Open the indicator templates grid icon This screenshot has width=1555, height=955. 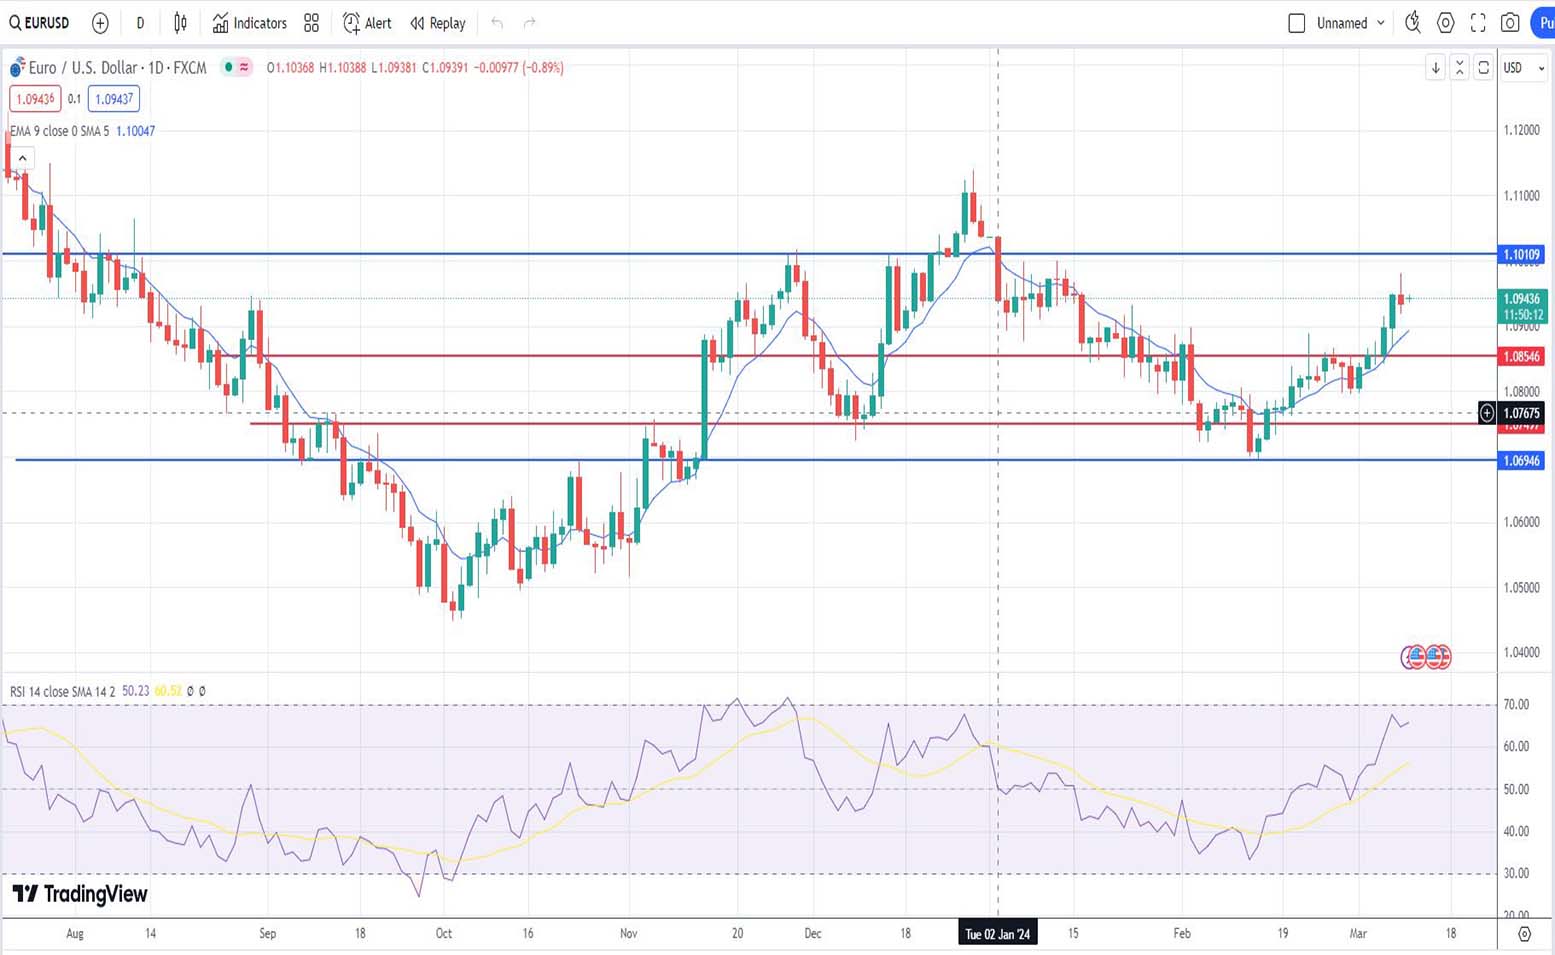pyautogui.click(x=311, y=23)
